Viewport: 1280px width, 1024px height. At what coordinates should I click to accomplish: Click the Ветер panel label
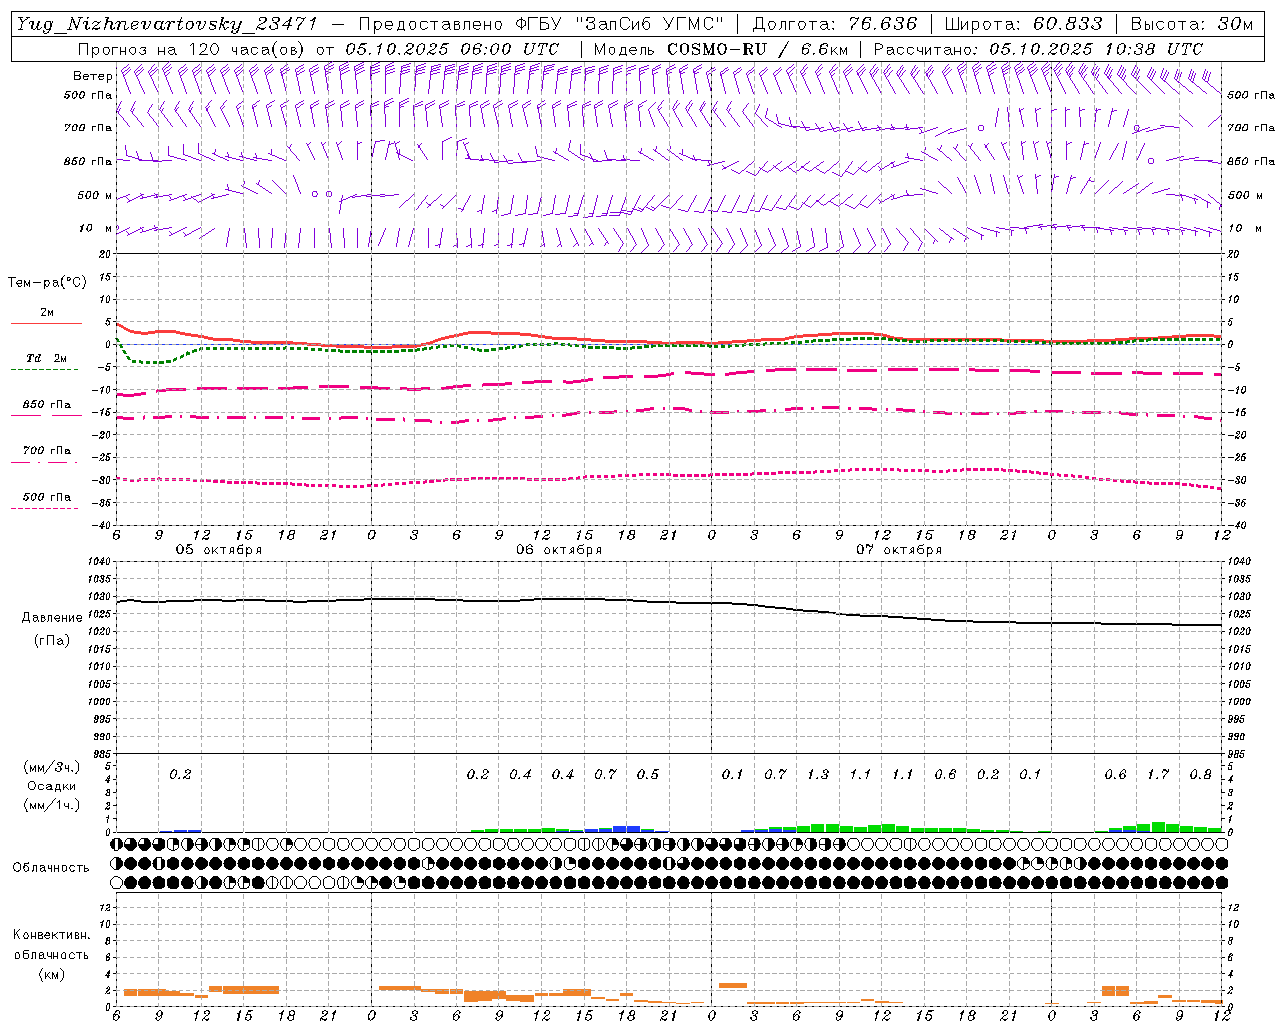pyautogui.click(x=92, y=76)
